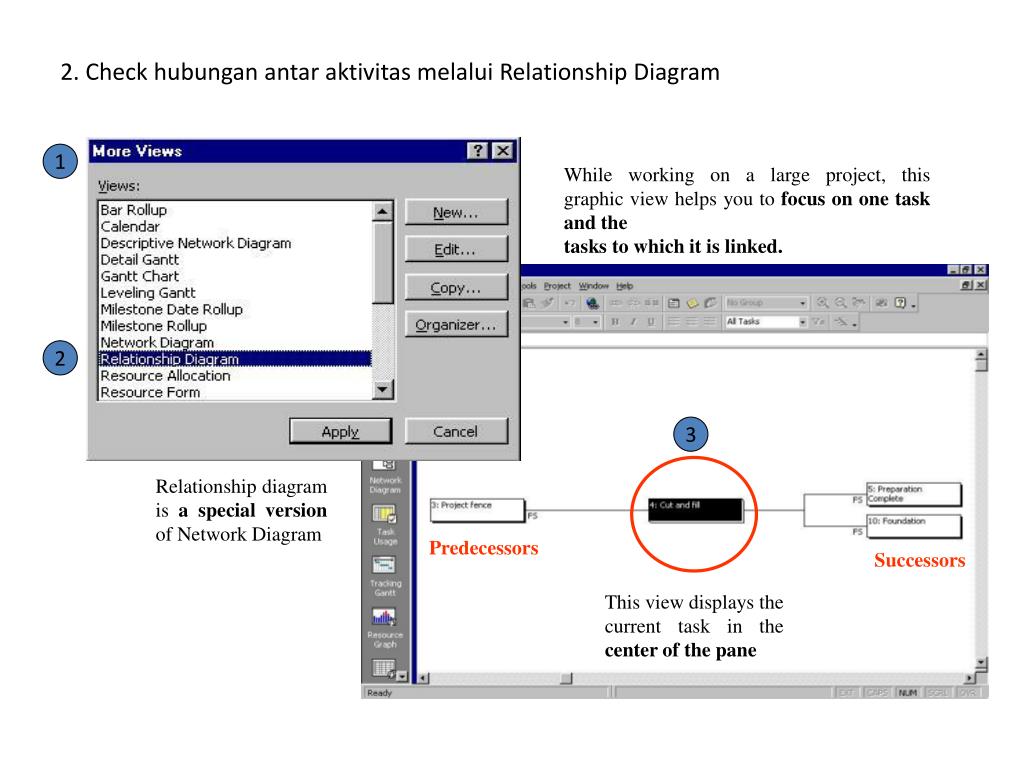Open Task Usage view in View Bar
This screenshot has height=768, width=1024.
385,525
